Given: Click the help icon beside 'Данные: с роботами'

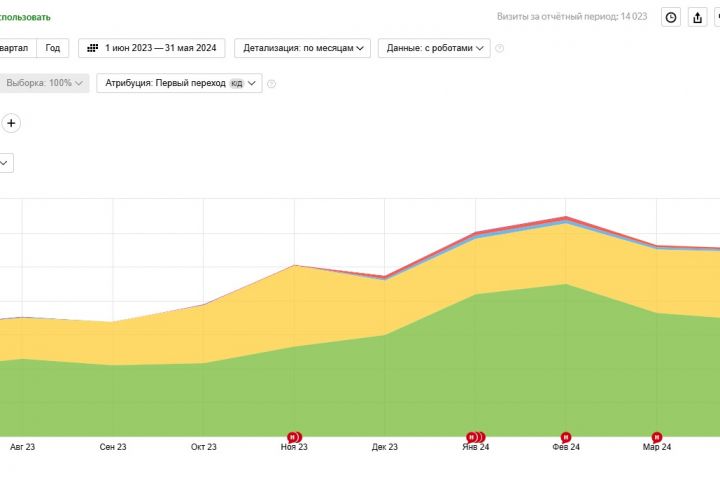Looking at the screenshot, I should (500, 48).
